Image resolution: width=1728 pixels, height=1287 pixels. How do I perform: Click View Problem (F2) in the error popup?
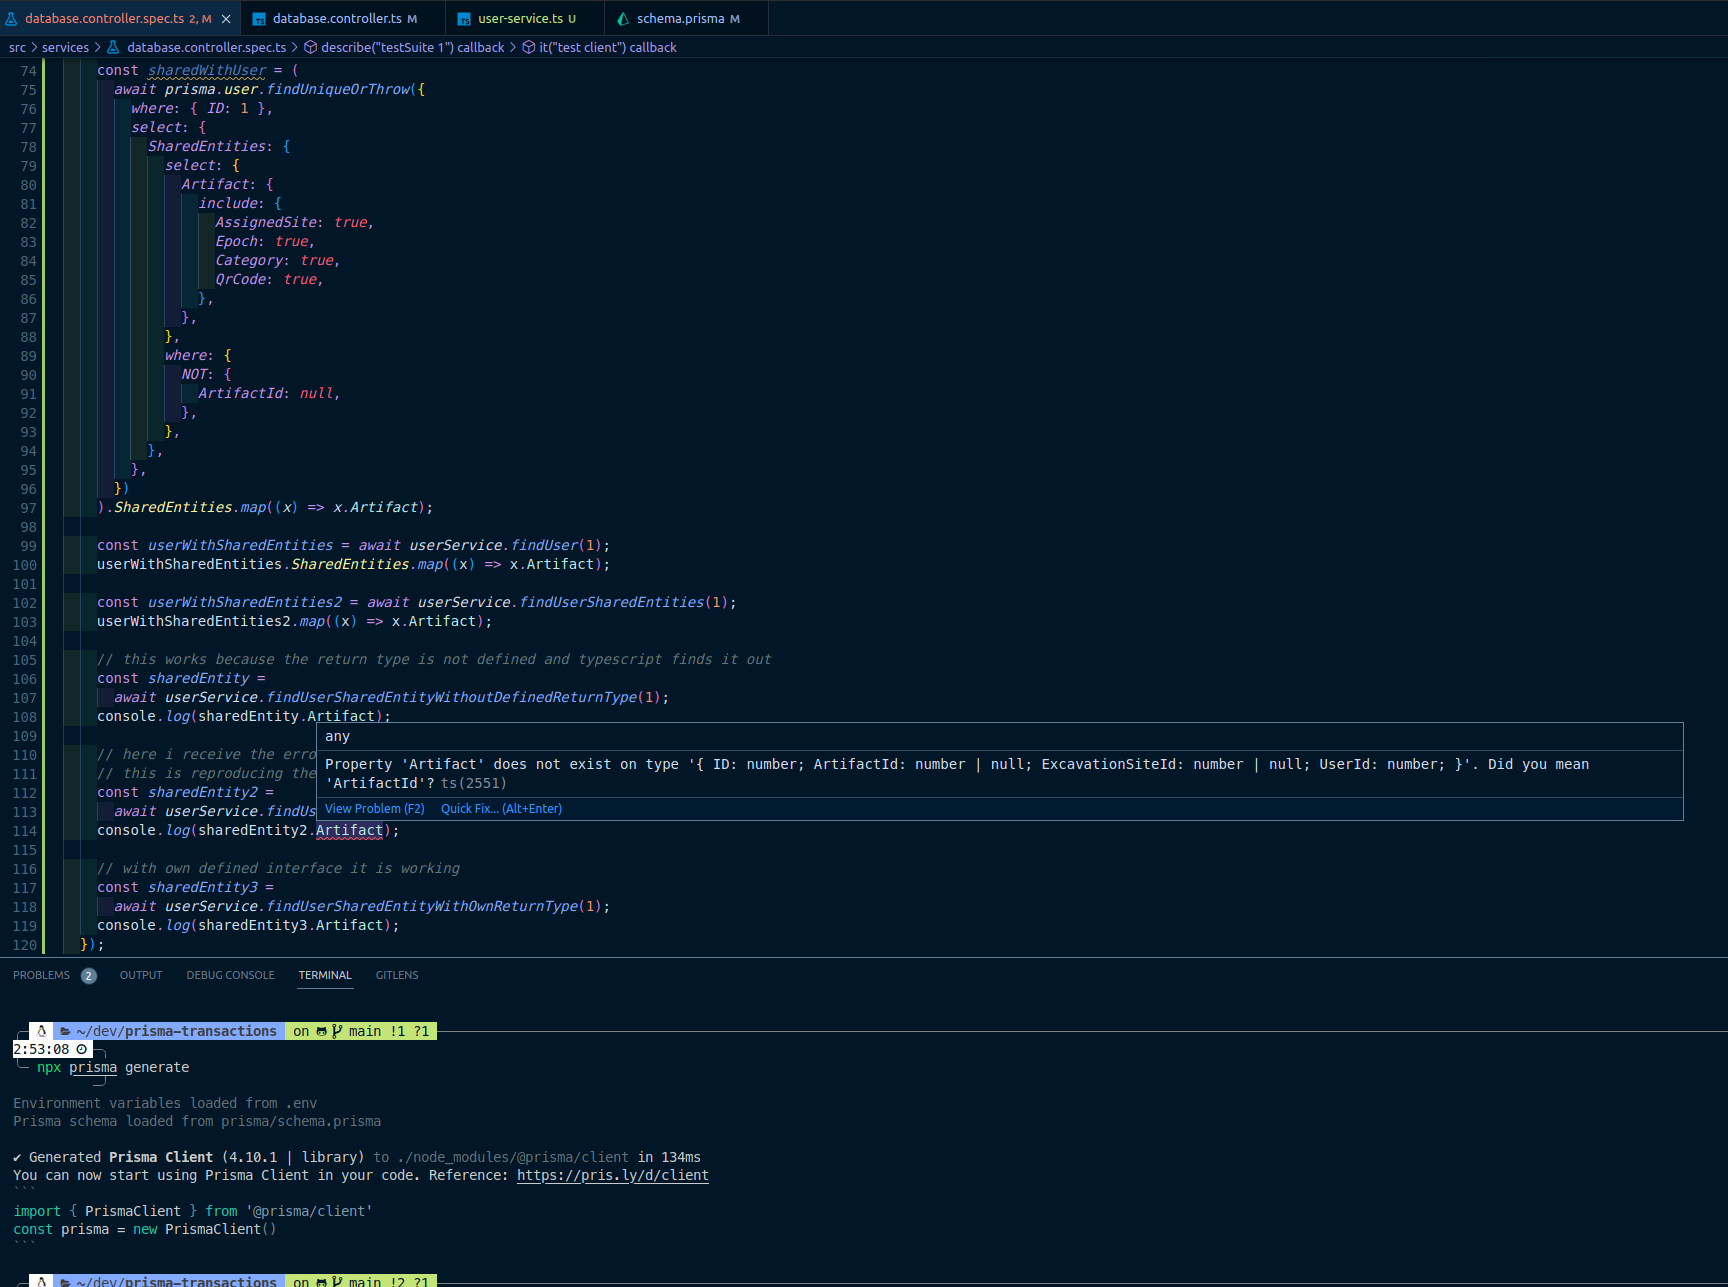click(x=374, y=808)
